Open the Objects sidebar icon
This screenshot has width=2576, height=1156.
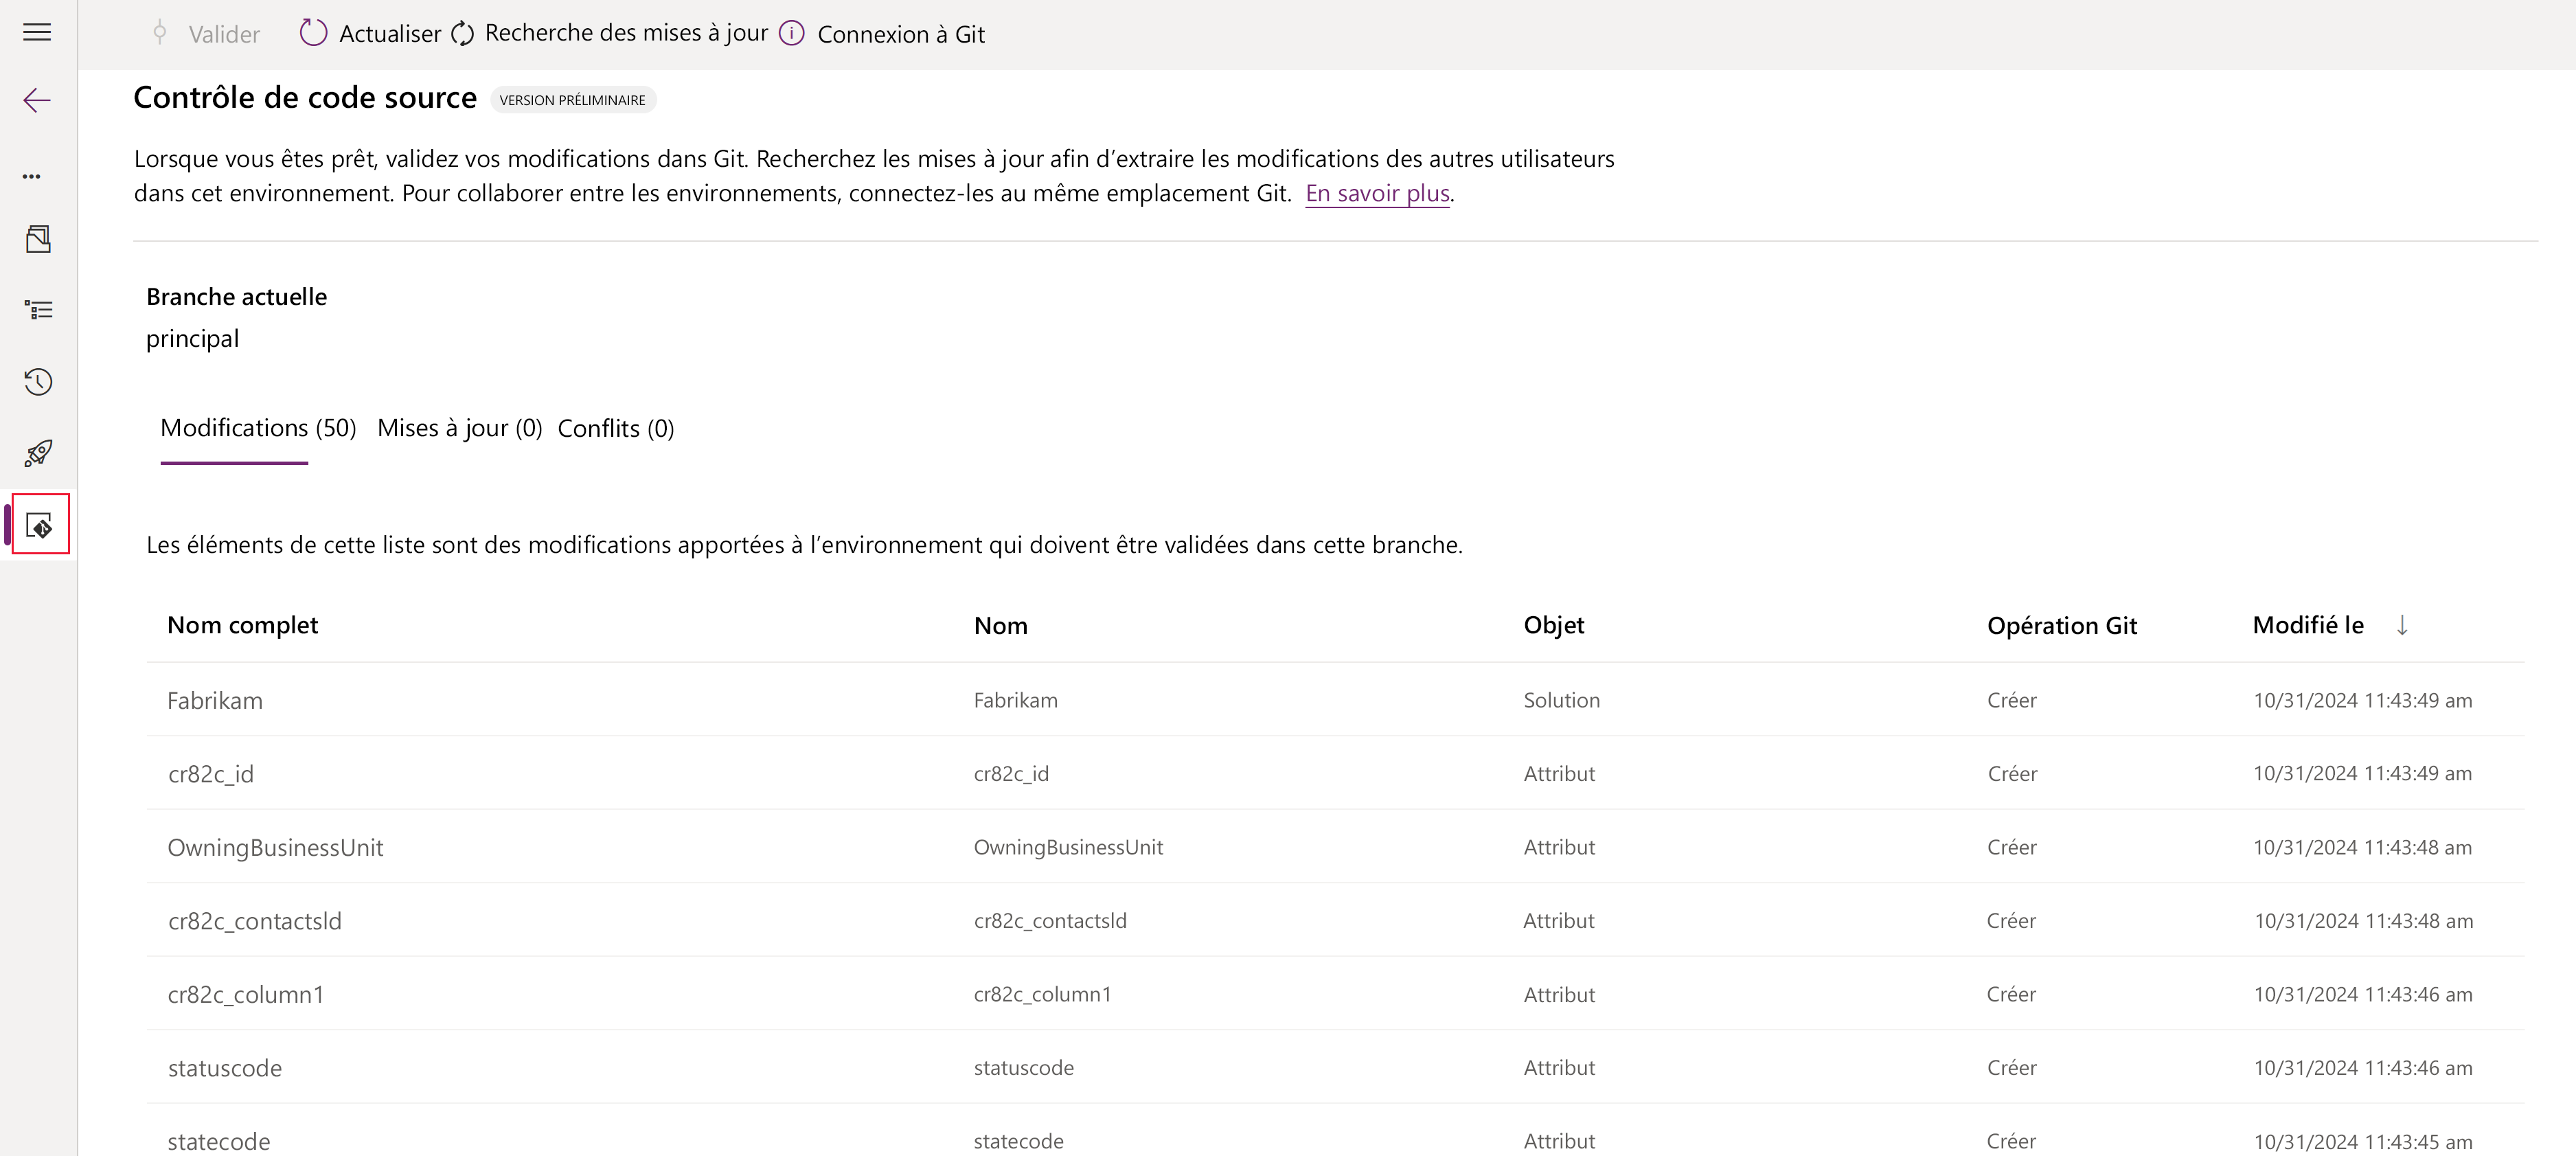38,239
